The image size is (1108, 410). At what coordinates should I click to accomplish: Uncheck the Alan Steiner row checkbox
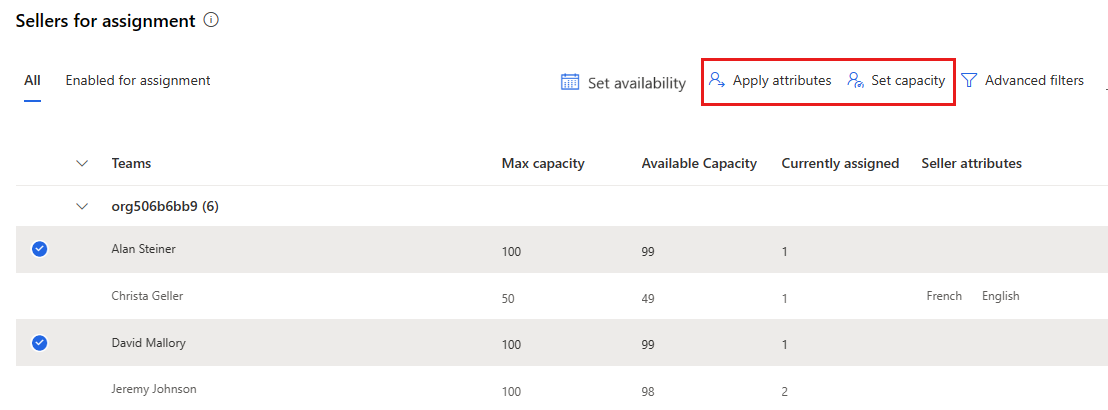40,250
